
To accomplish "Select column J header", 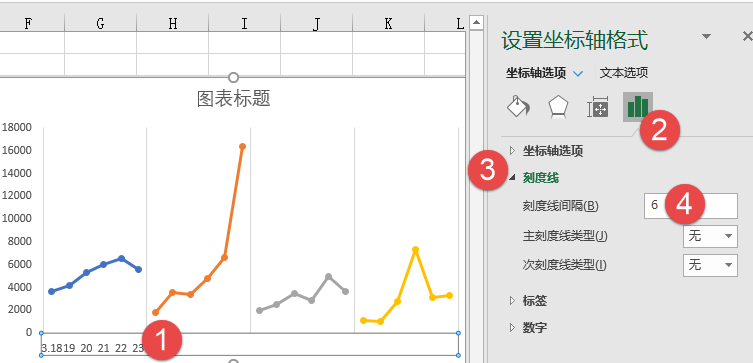I will tap(316, 23).
